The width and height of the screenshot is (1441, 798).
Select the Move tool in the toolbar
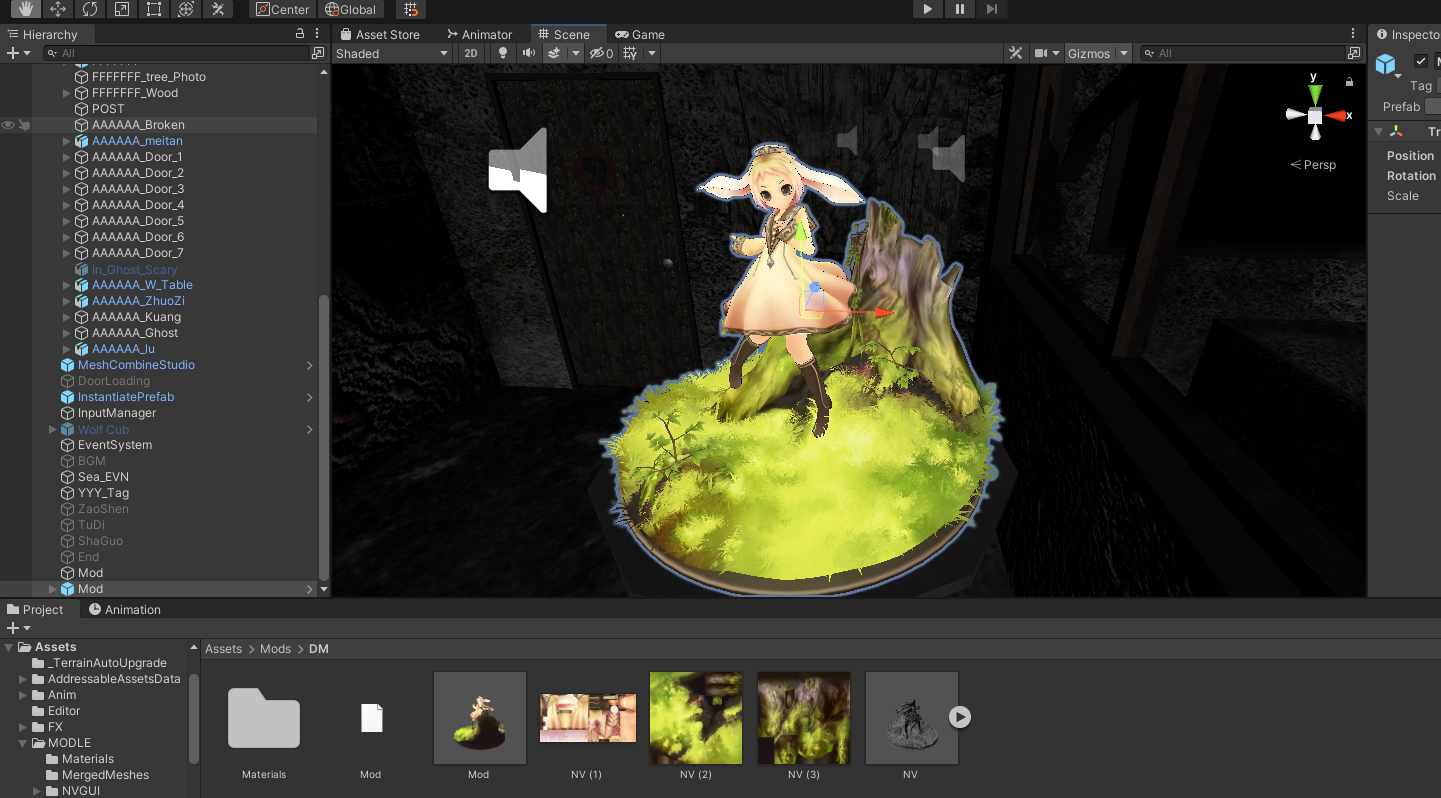pos(58,9)
